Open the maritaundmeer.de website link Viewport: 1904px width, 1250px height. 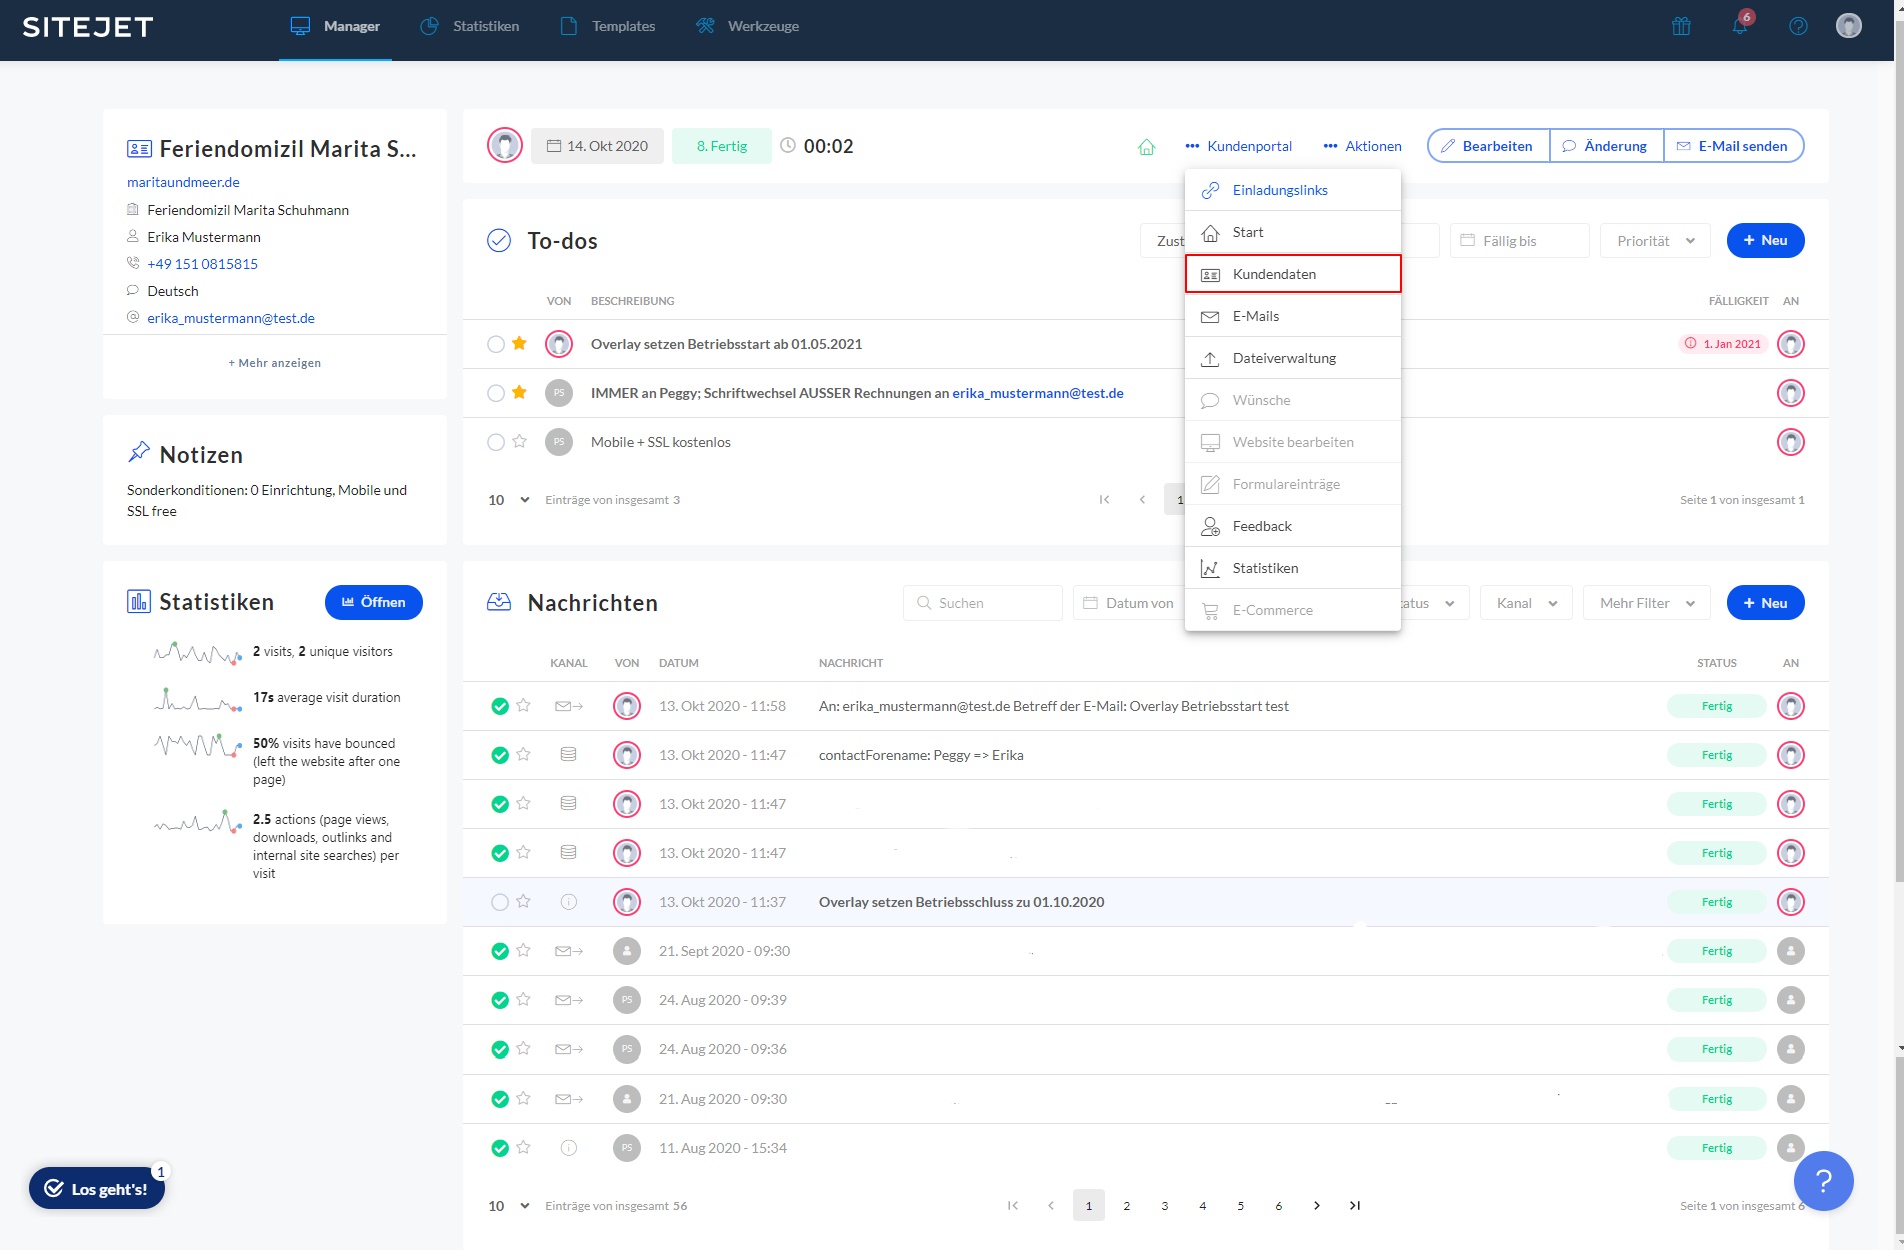[x=183, y=182]
